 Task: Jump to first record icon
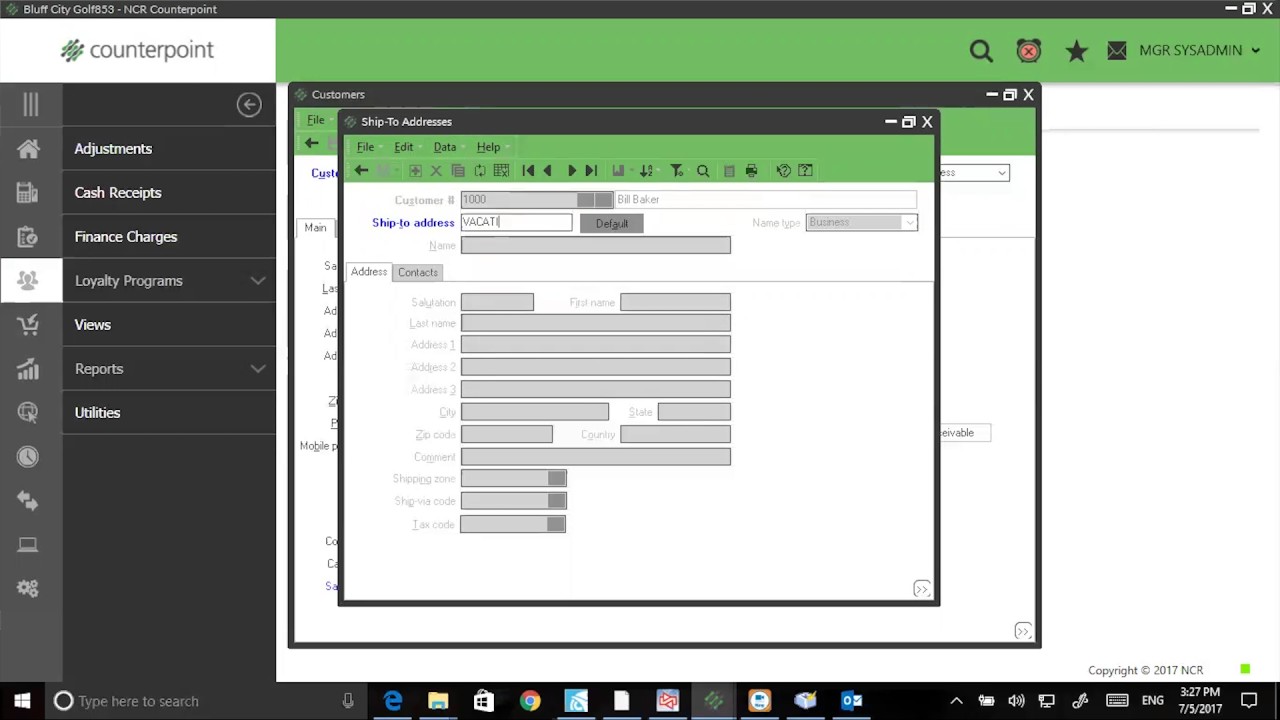(528, 171)
